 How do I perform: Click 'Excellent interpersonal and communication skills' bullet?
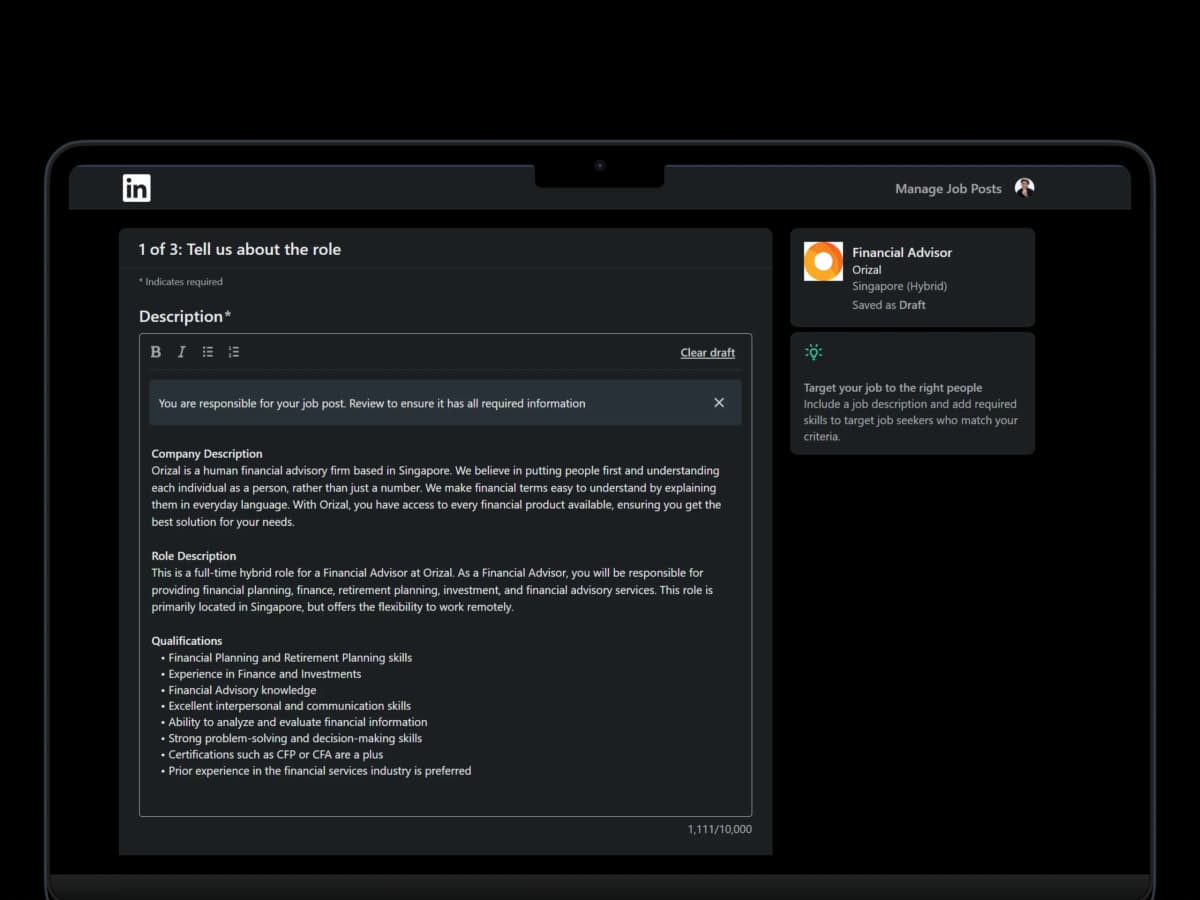290,706
